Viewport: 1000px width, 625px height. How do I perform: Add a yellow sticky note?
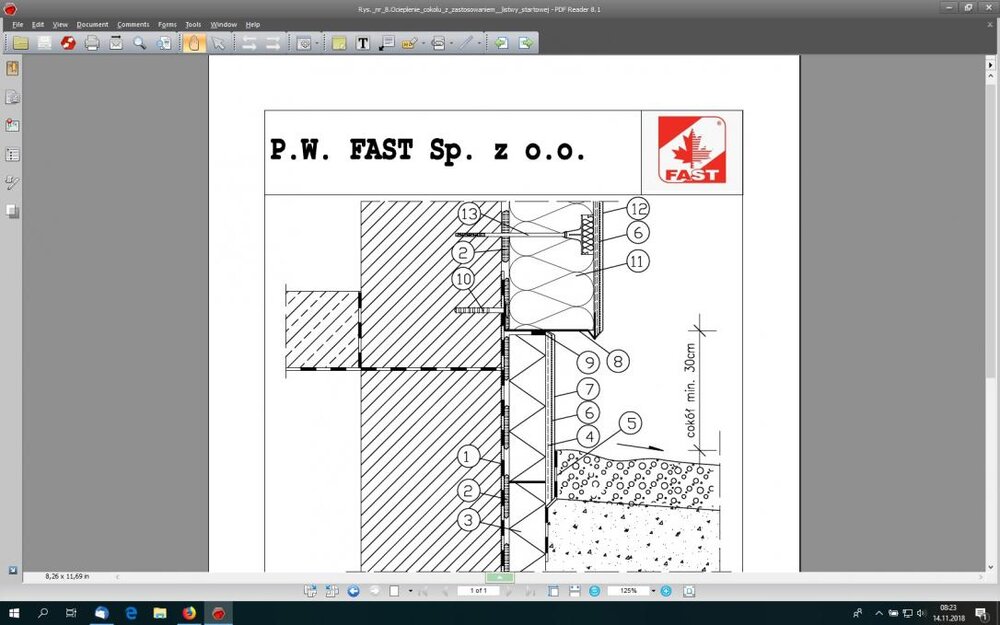click(x=338, y=43)
